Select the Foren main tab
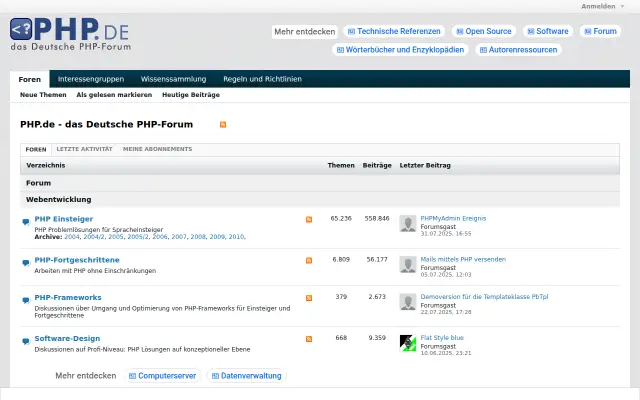Image resolution: width=640 pixels, height=400 pixels. click(x=30, y=79)
